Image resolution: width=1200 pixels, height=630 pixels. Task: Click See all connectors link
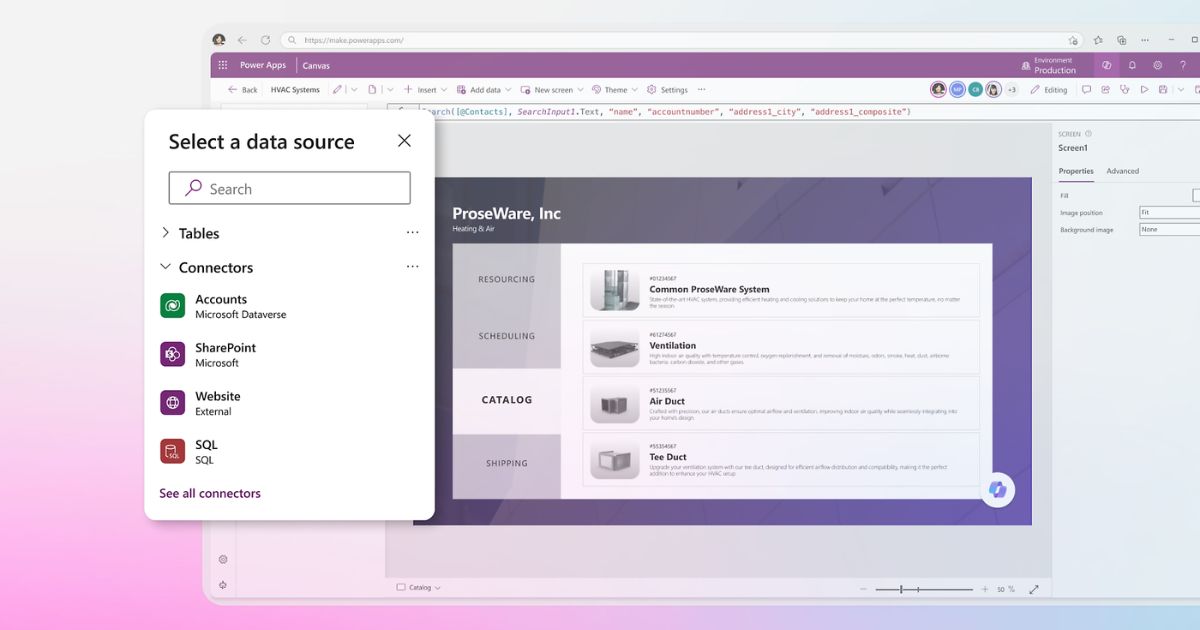(x=210, y=493)
